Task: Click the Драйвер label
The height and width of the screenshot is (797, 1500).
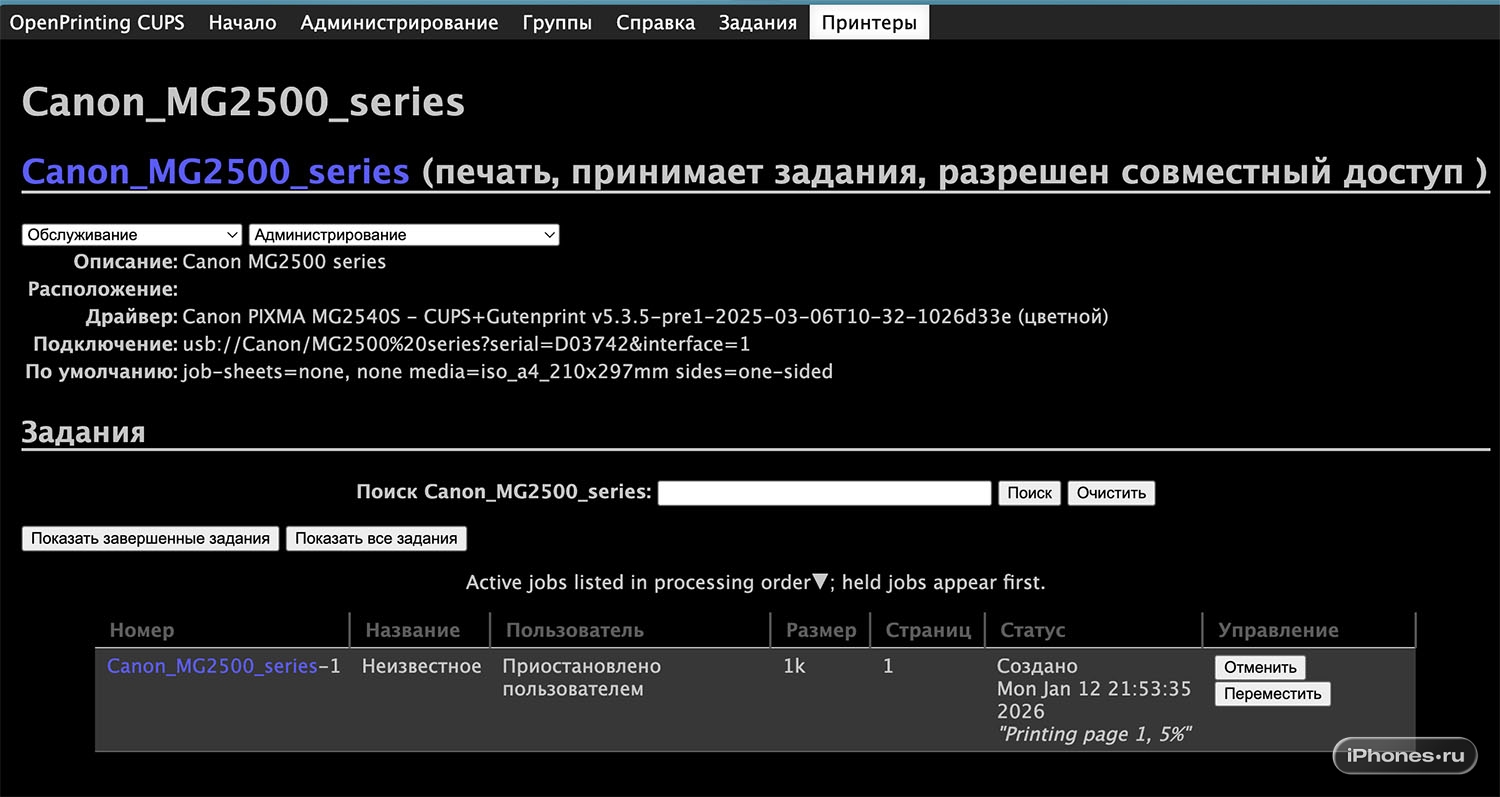Action: pos(132,317)
